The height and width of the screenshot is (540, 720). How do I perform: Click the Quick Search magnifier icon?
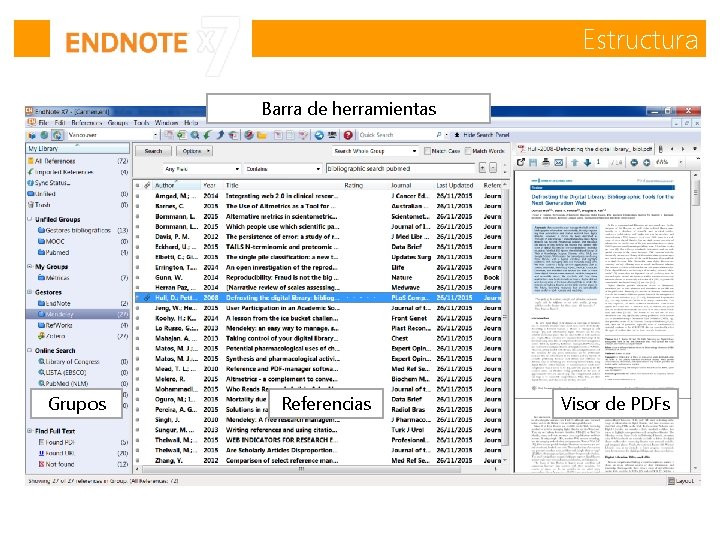439,135
